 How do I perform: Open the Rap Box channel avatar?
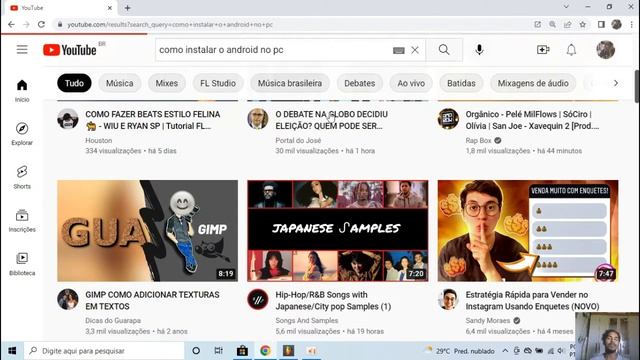coord(448,119)
